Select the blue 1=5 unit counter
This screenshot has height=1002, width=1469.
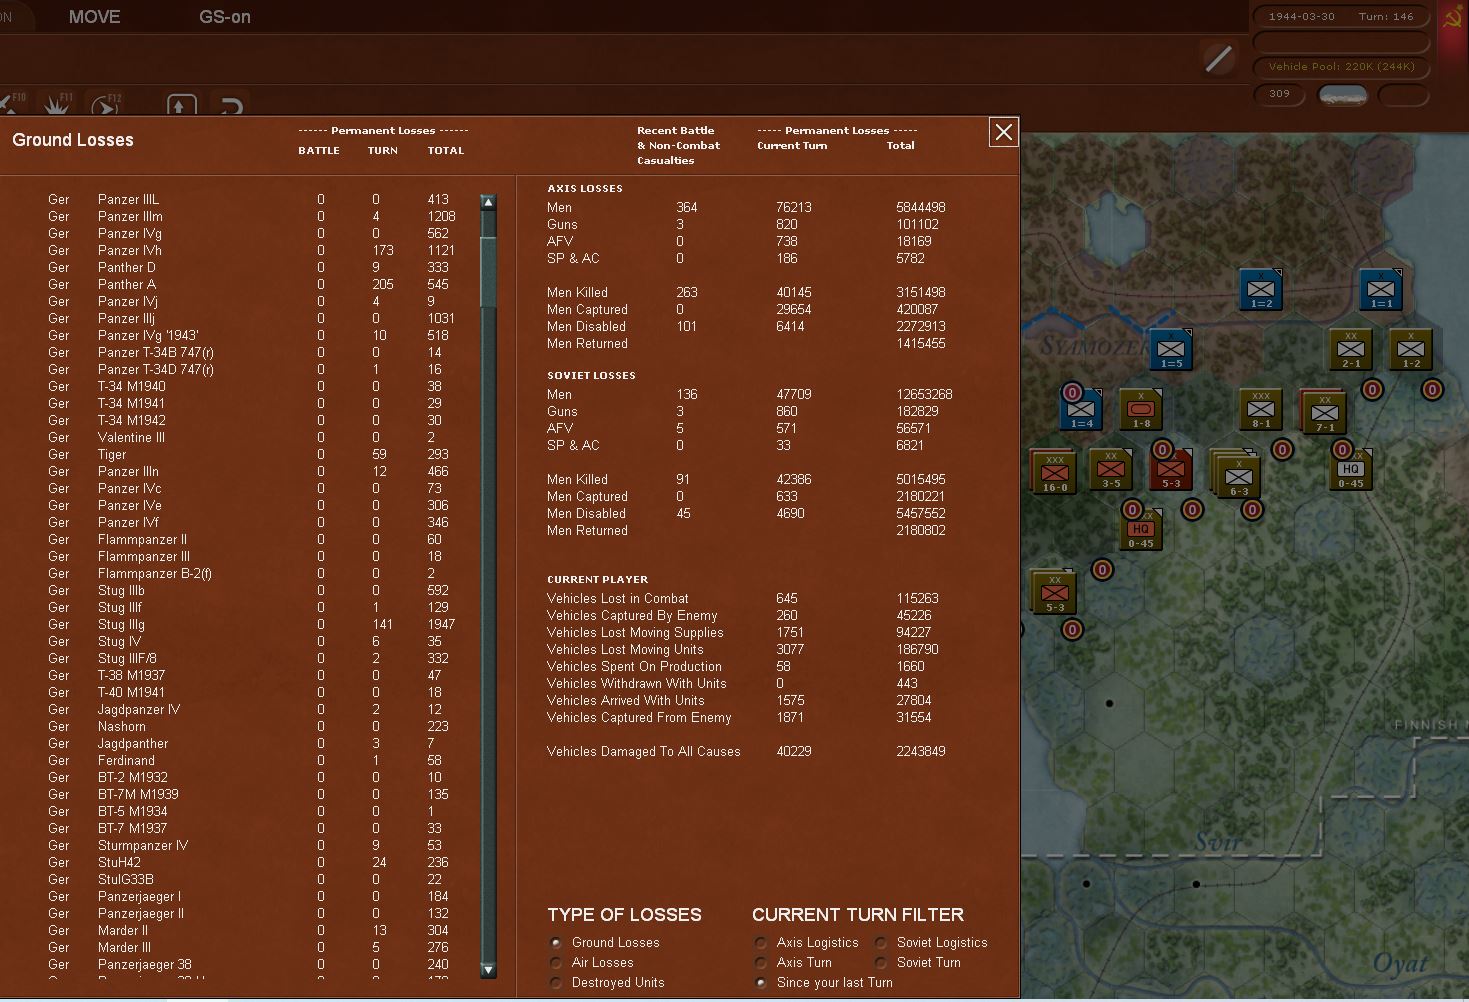pyautogui.click(x=1171, y=350)
